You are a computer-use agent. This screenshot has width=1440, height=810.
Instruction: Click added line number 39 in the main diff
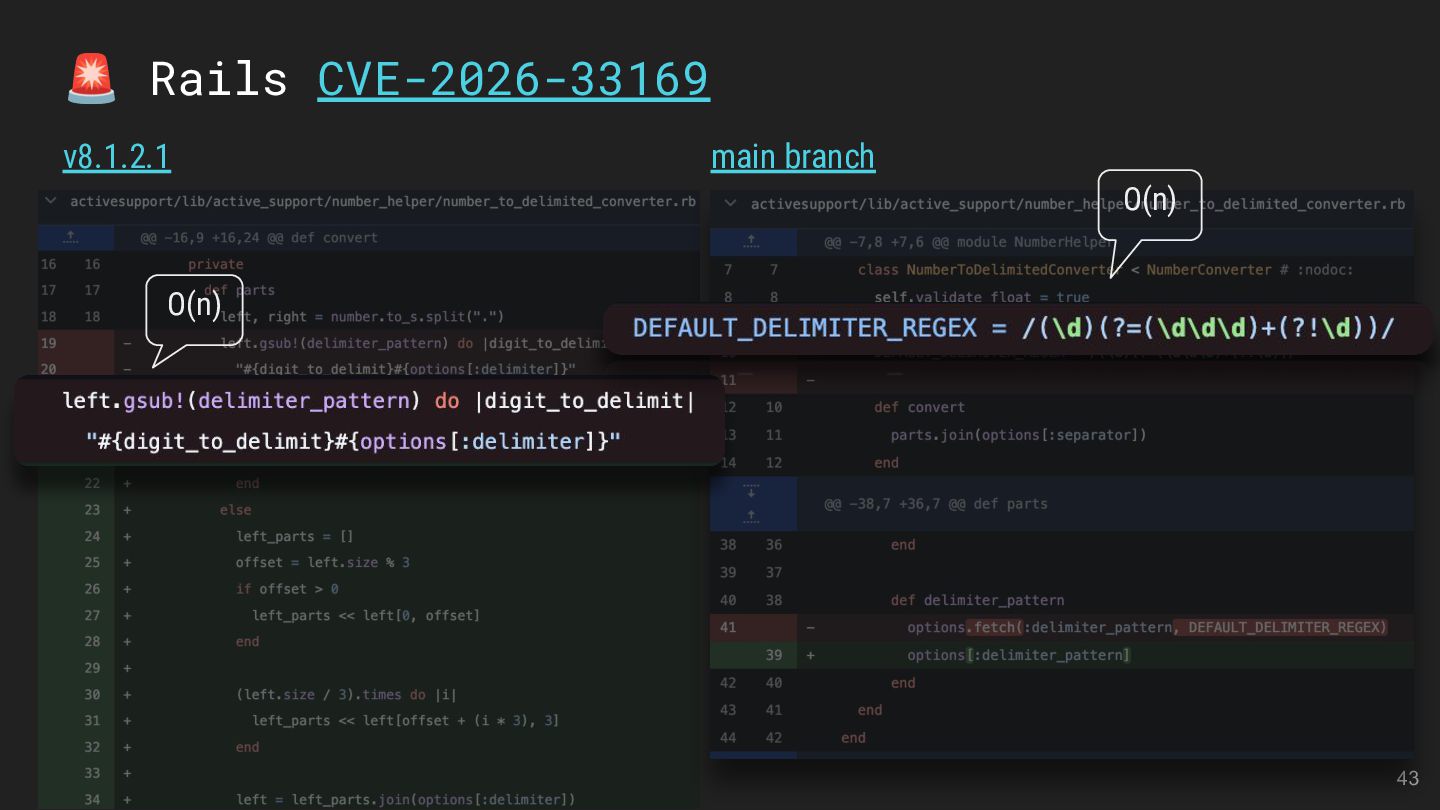click(x=774, y=655)
